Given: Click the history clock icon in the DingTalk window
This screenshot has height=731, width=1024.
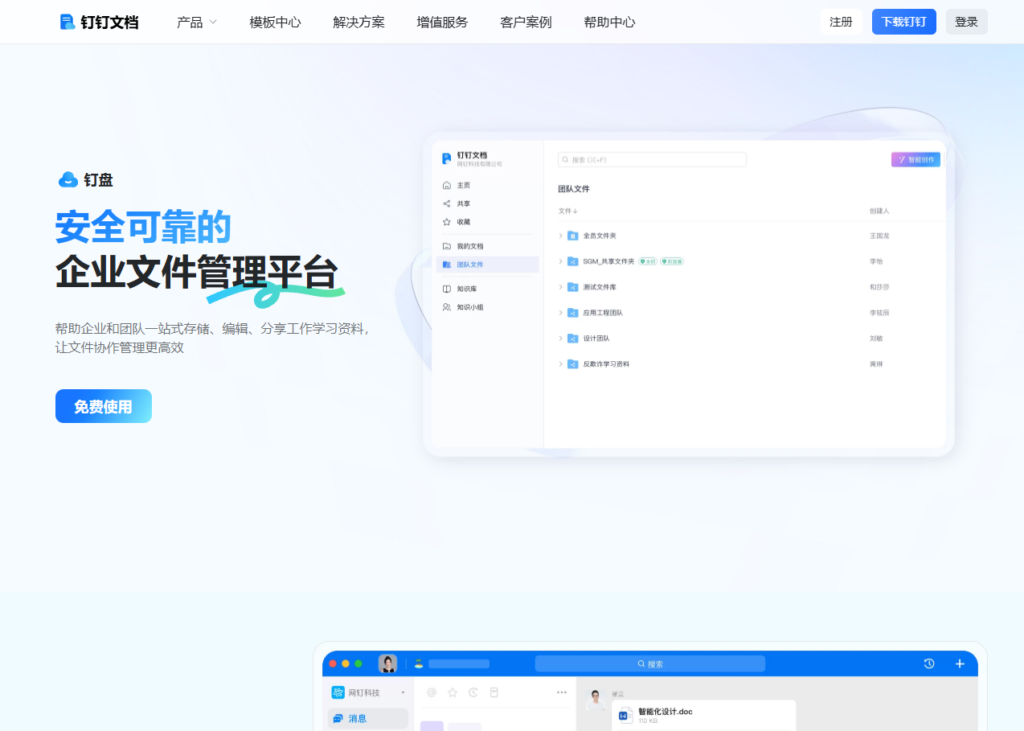Looking at the screenshot, I should (927, 662).
